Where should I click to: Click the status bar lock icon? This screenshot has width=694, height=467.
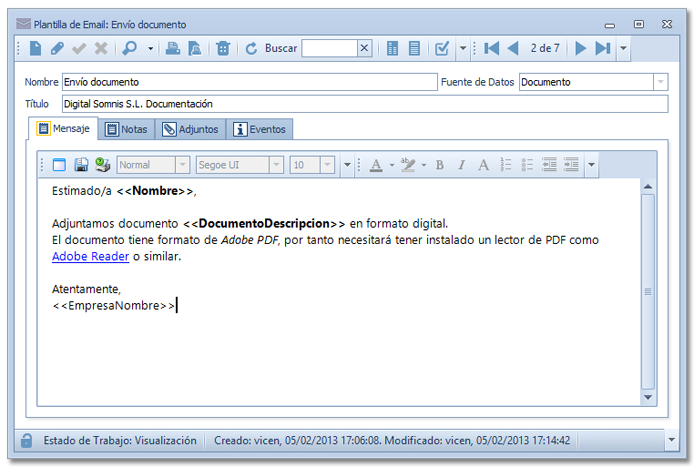27,440
